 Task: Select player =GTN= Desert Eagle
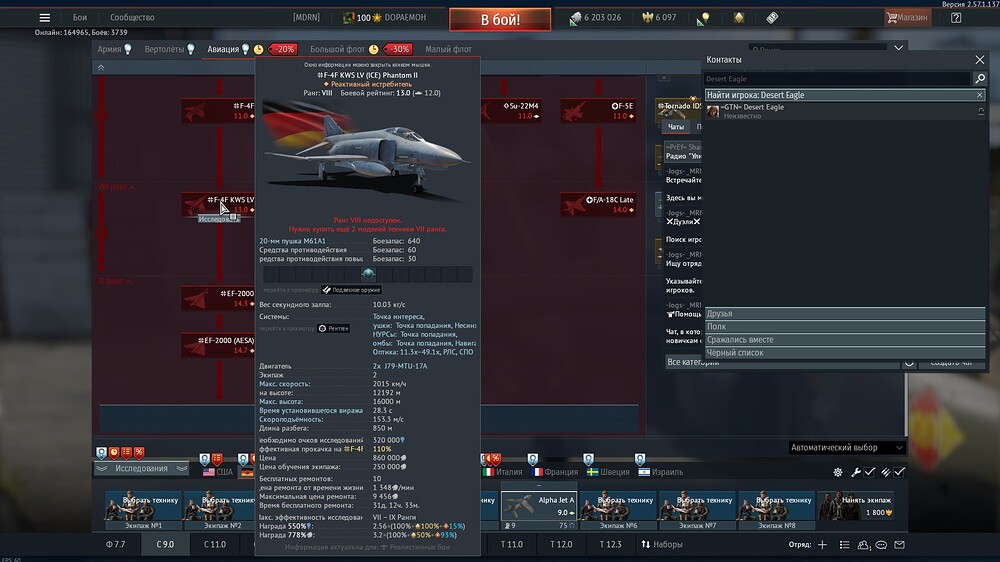click(x=845, y=111)
